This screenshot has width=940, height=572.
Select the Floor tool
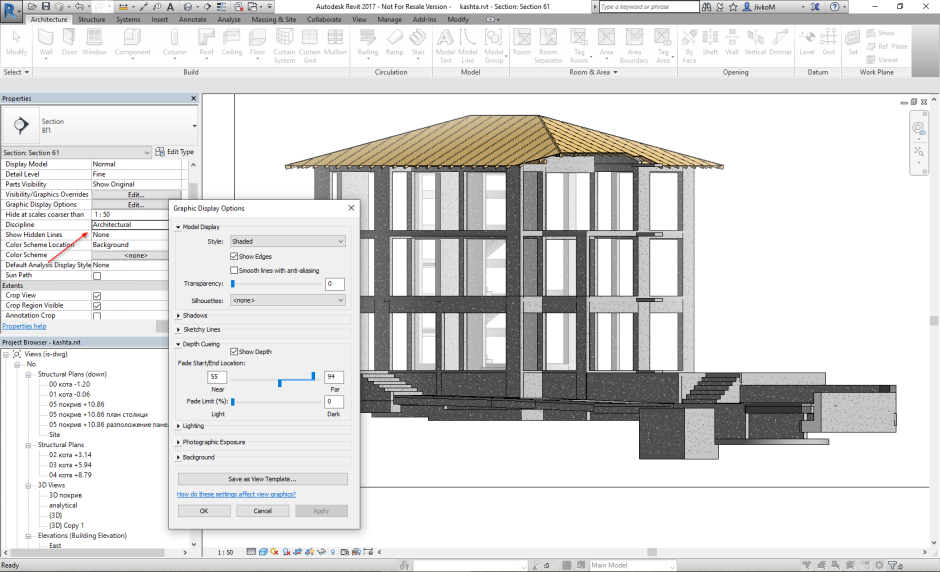257,42
